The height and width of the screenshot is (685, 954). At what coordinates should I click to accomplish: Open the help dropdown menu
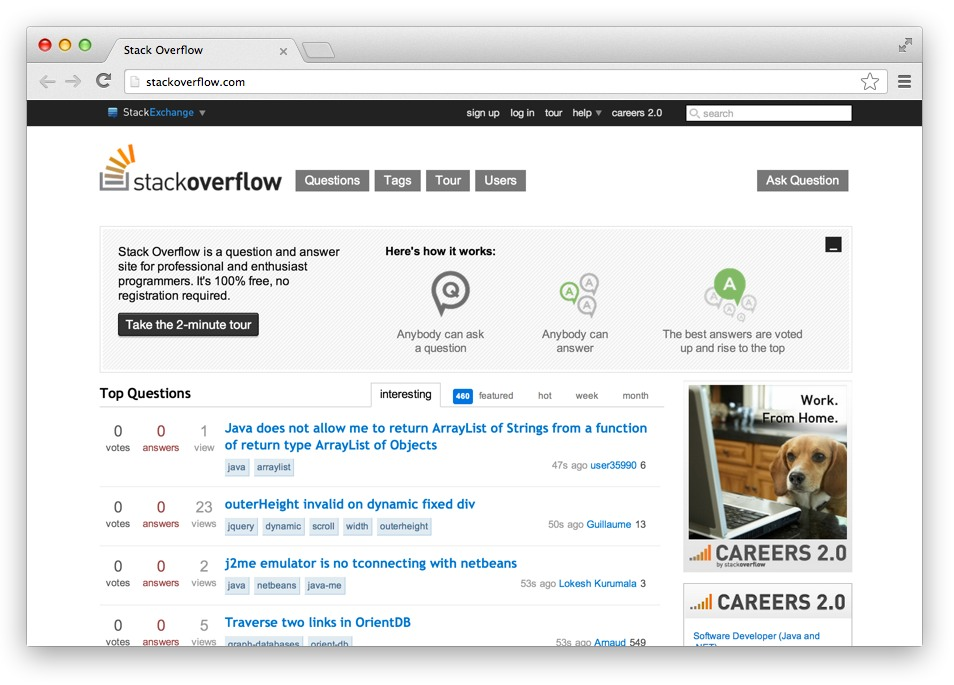(x=587, y=113)
